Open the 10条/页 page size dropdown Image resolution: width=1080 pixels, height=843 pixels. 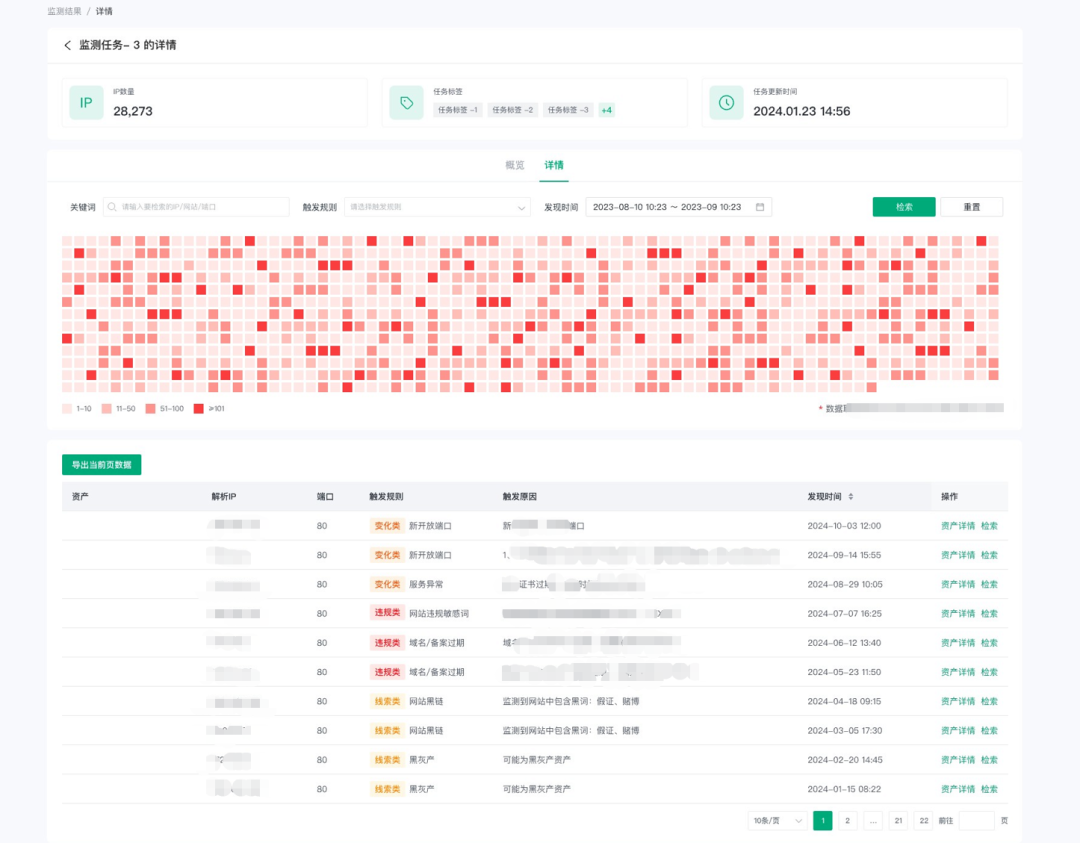click(778, 820)
